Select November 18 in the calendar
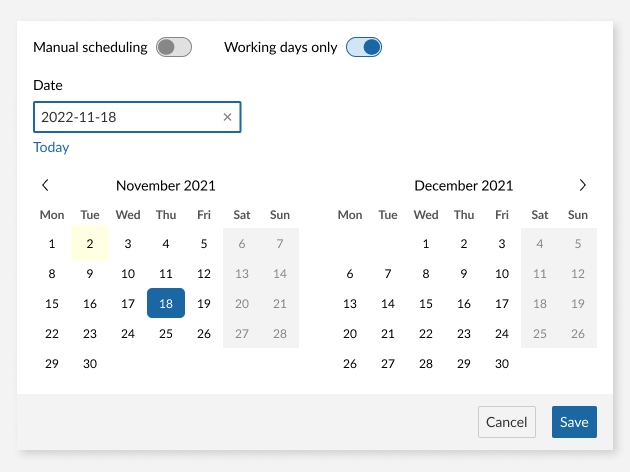 click(x=166, y=304)
